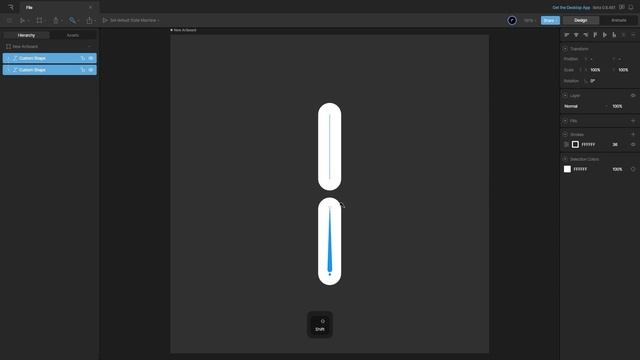The width and height of the screenshot is (640, 360).
Task: Click Scale X 100% field
Action: click(596, 70)
